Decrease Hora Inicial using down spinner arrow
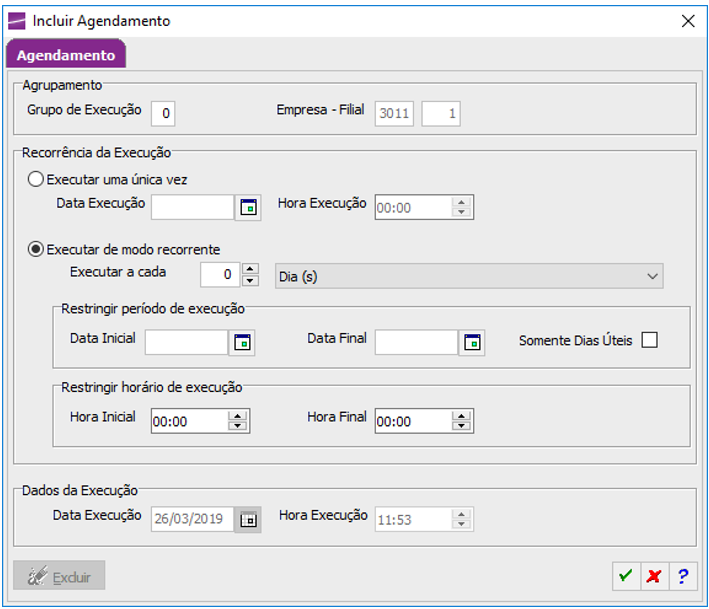Image resolution: width=709 pixels, height=609 pixels. click(237, 426)
